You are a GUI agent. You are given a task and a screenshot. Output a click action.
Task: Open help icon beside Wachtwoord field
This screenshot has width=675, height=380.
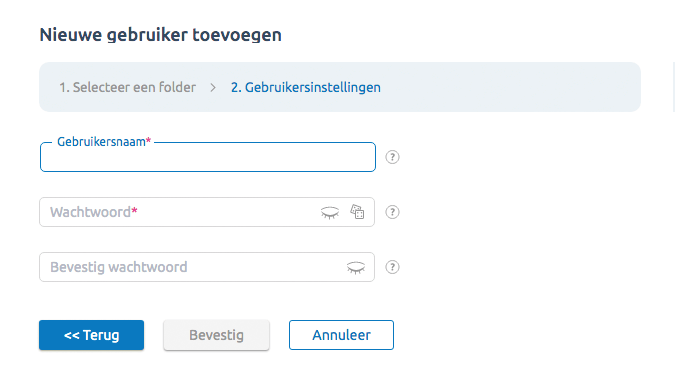(x=392, y=212)
